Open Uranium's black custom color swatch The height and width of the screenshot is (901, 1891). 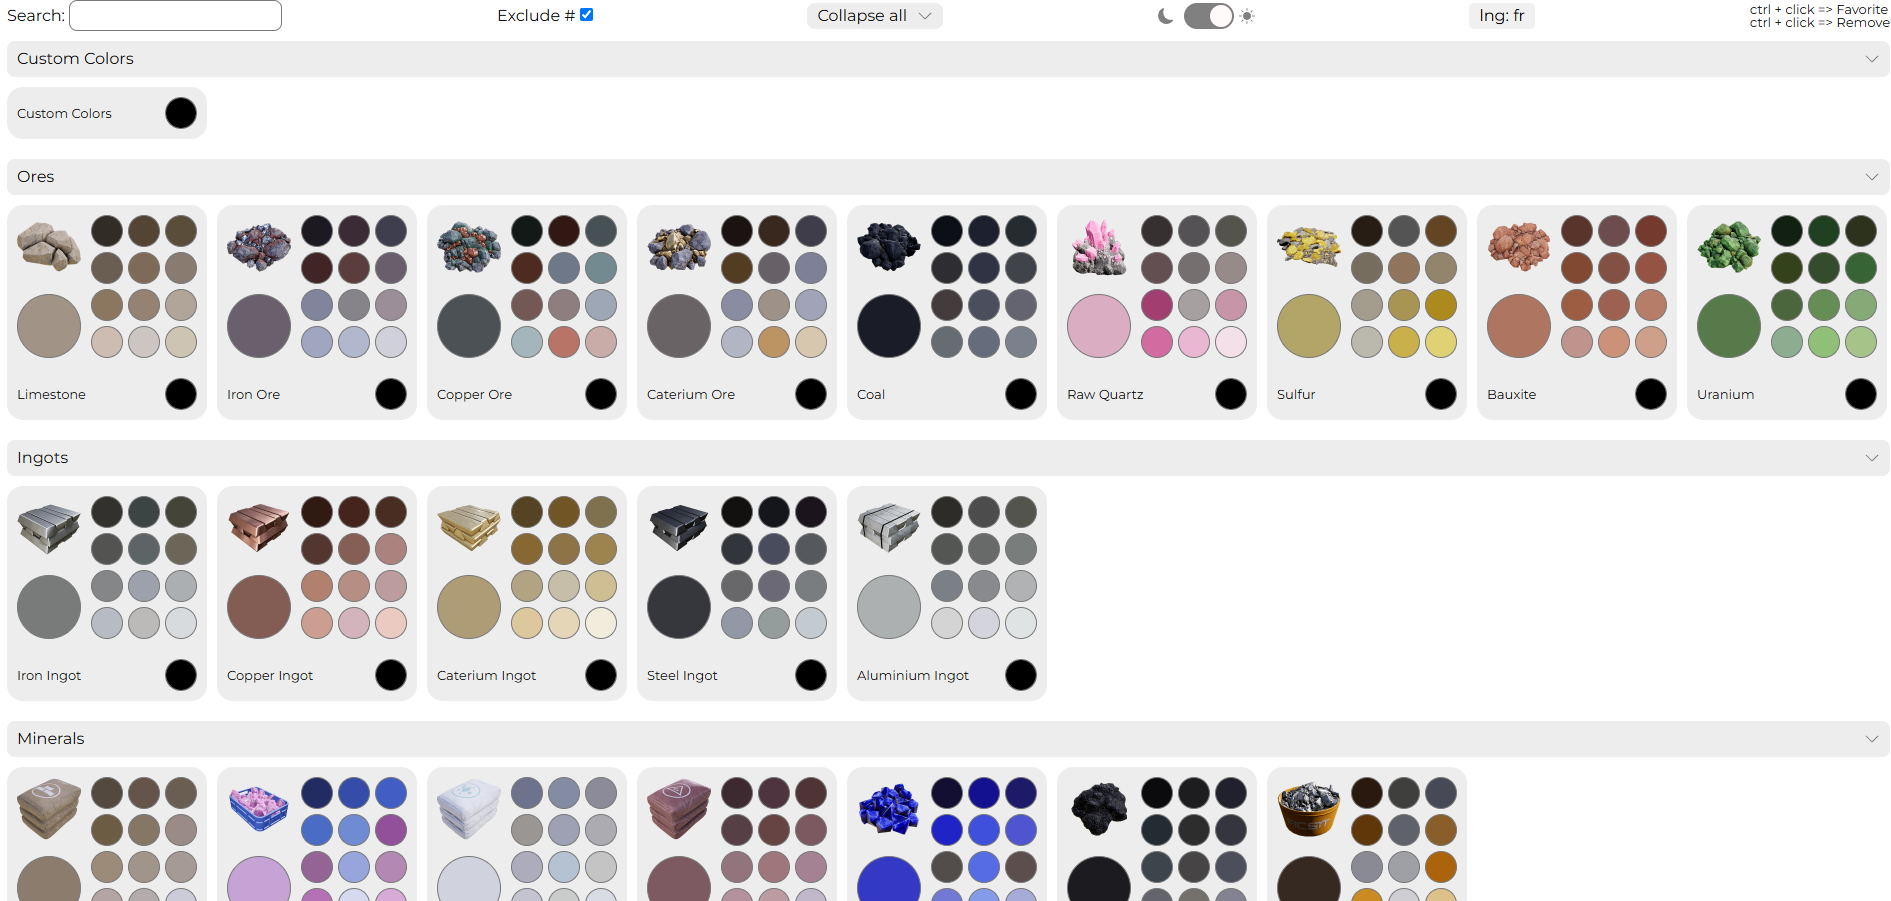1861,394
